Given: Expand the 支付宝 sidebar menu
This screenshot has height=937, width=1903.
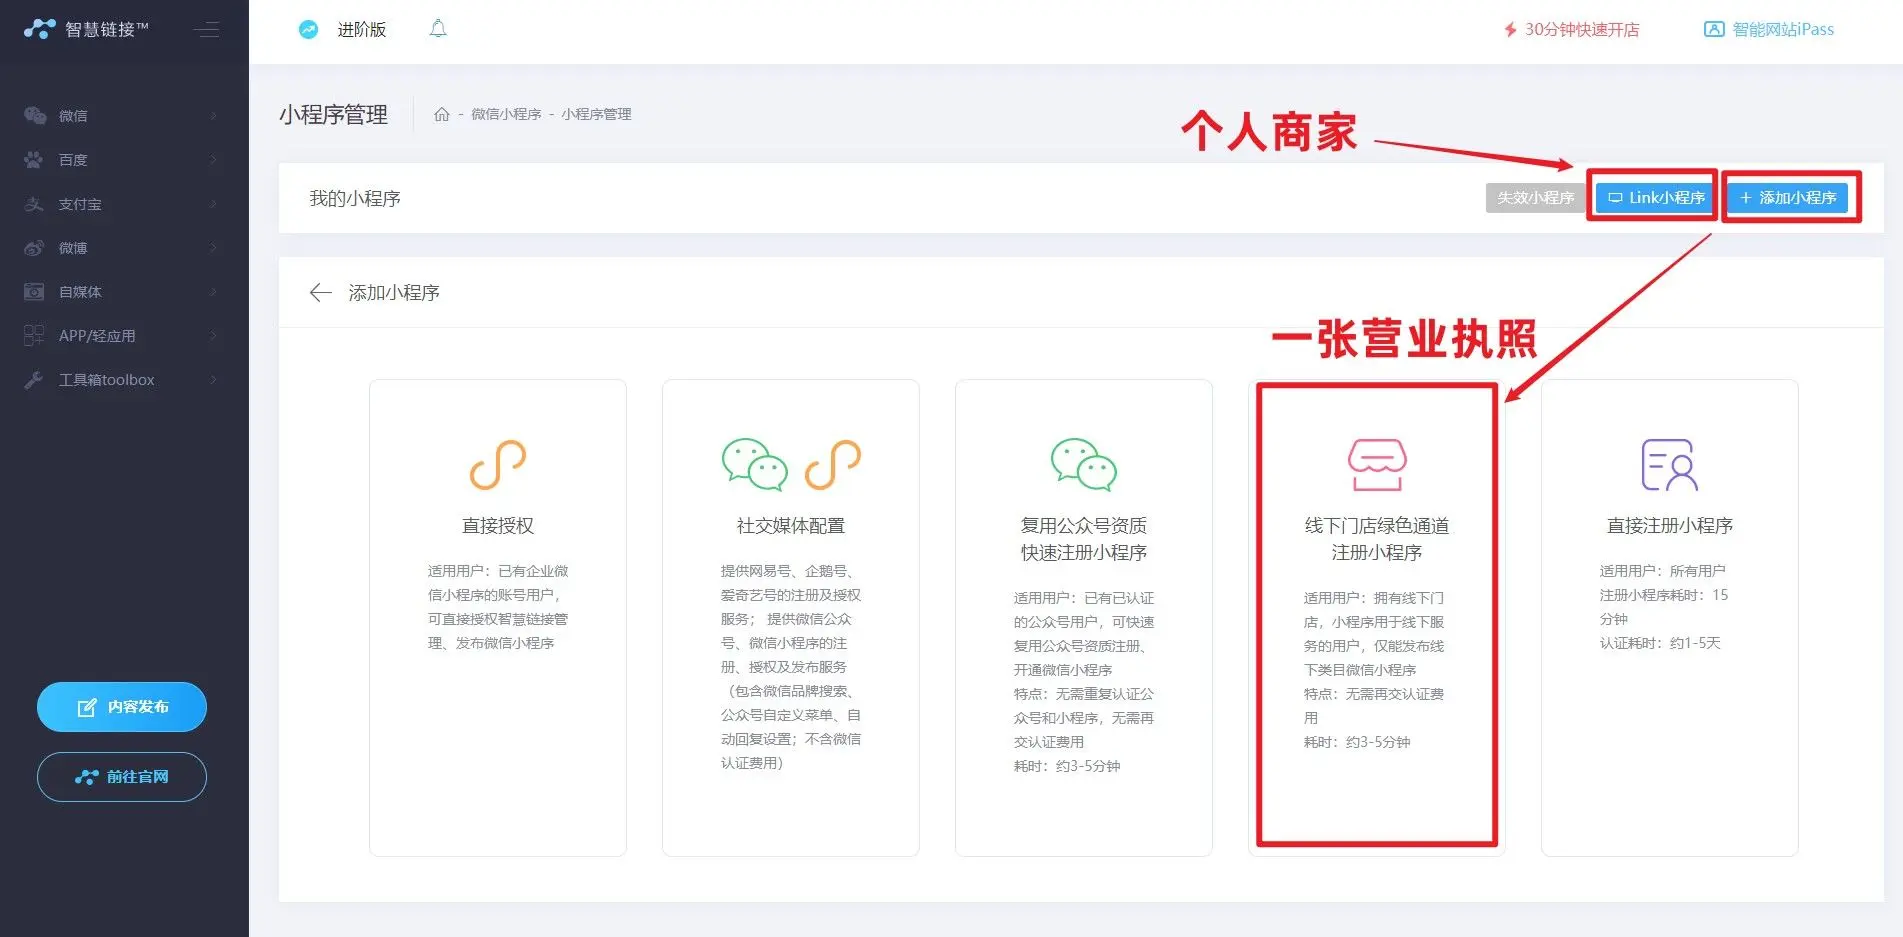Looking at the screenshot, I should (x=120, y=204).
